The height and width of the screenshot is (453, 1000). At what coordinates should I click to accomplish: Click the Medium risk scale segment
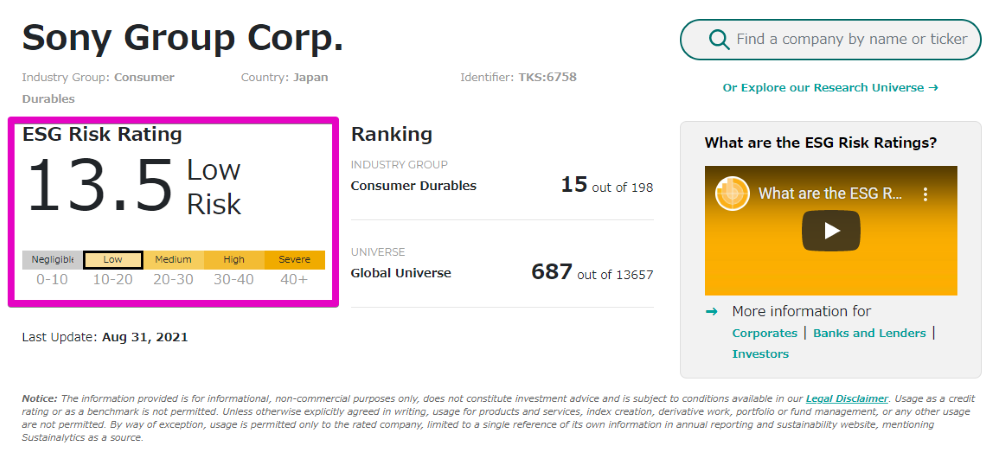pos(173,260)
